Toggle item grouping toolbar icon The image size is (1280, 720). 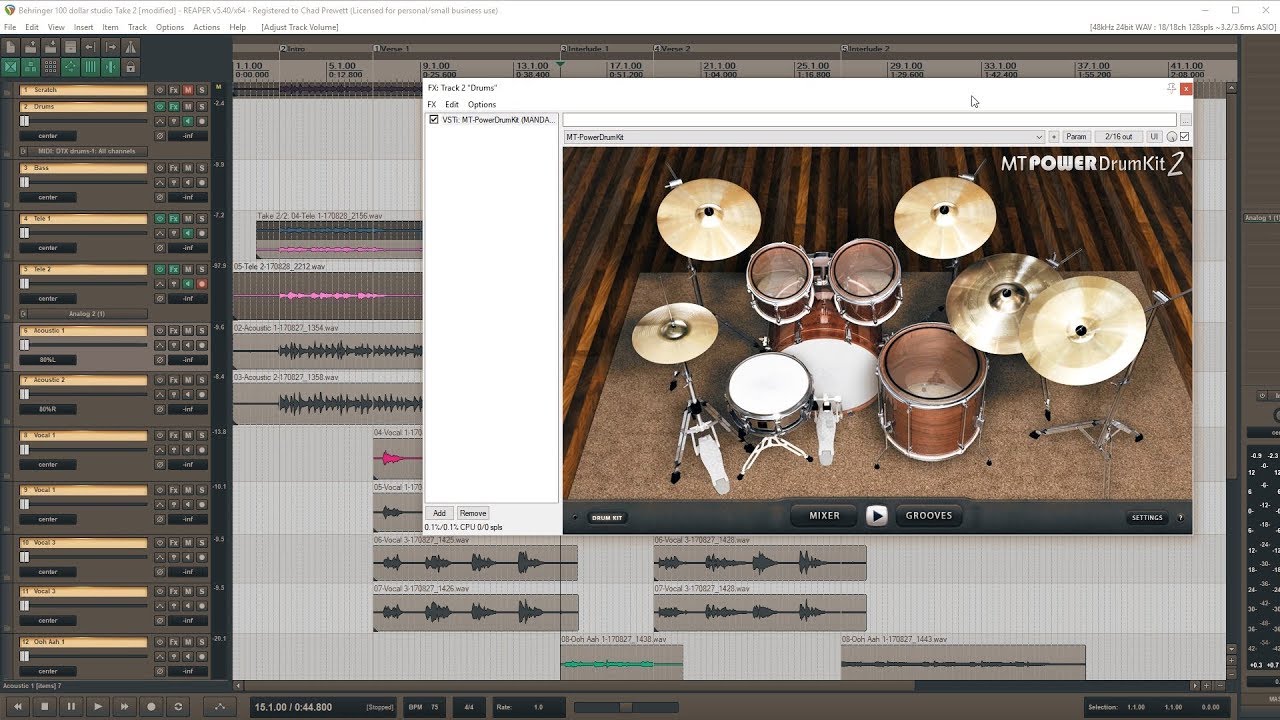pyautogui.click(x=31, y=67)
